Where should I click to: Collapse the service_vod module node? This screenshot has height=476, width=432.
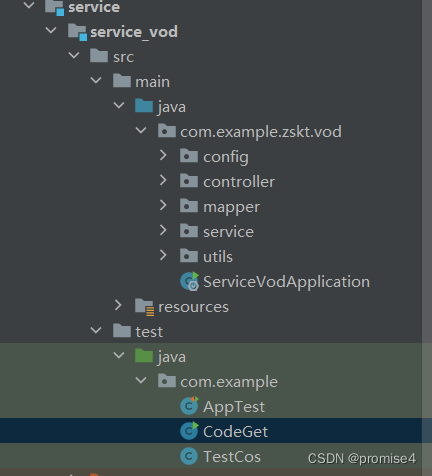51,30
